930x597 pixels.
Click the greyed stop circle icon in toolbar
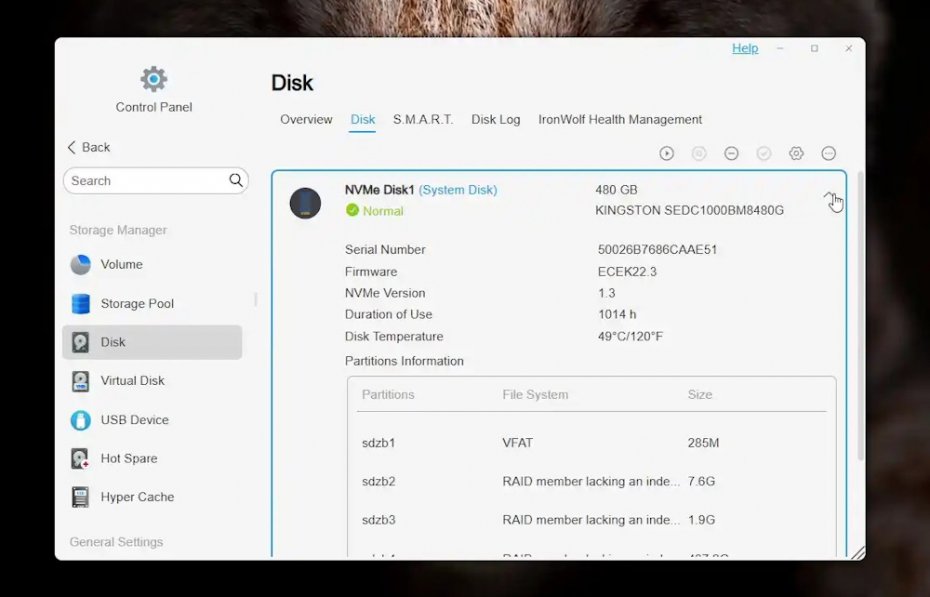[x=699, y=154]
